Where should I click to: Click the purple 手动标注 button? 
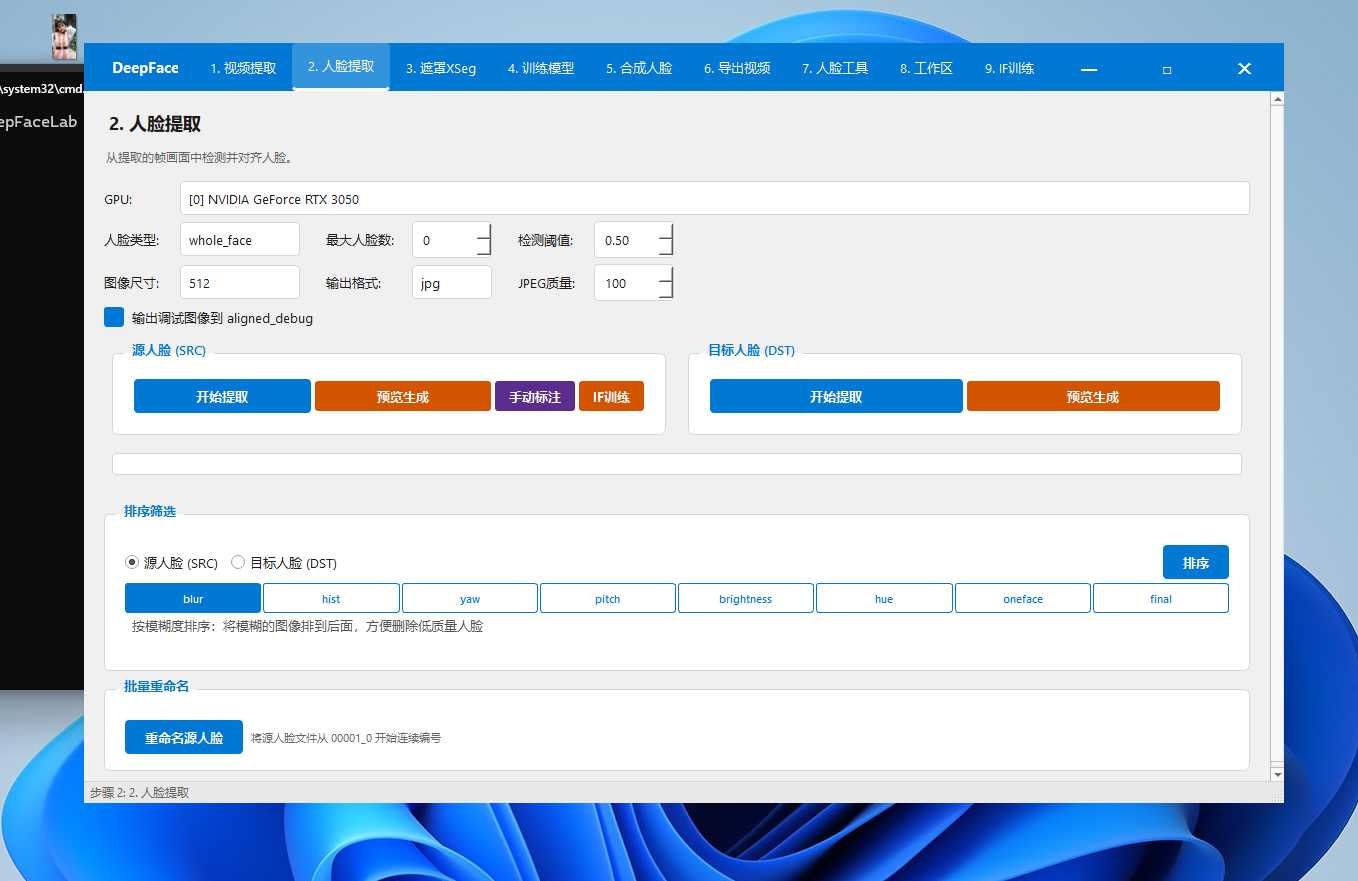tap(535, 396)
